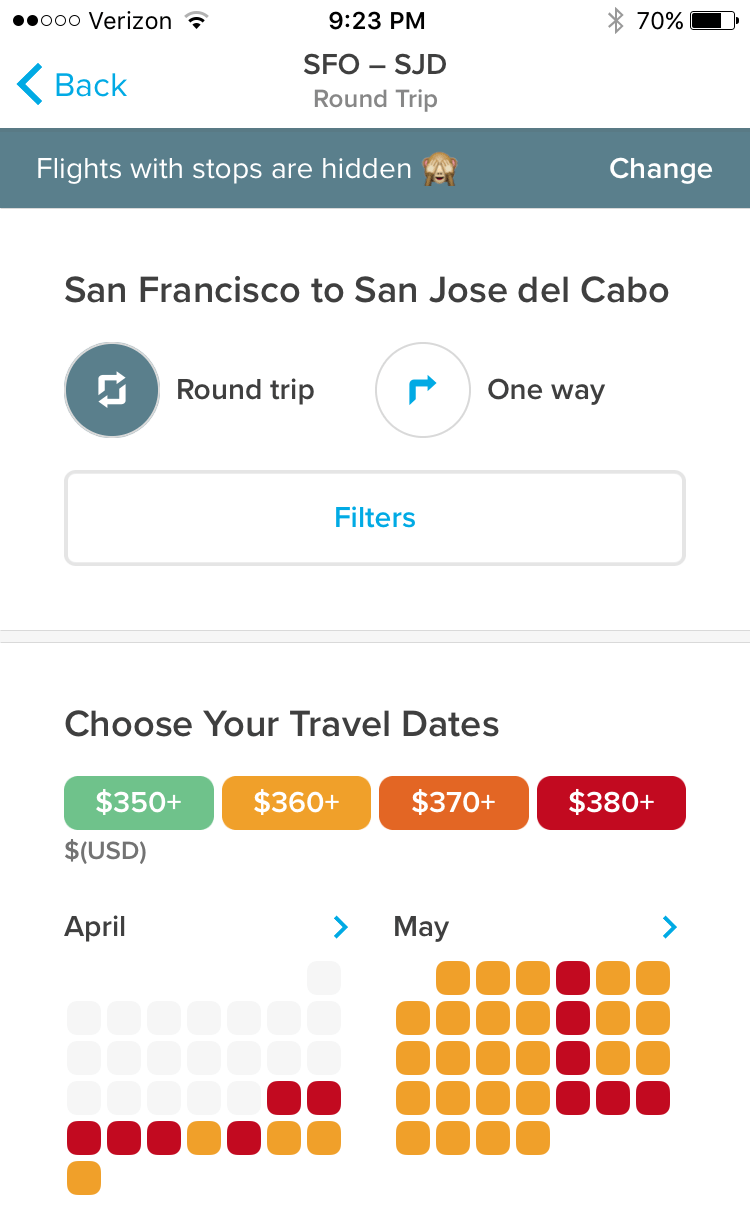Tap the Bluetooth status icon
This screenshot has width=750, height=1220.
tap(615, 20)
